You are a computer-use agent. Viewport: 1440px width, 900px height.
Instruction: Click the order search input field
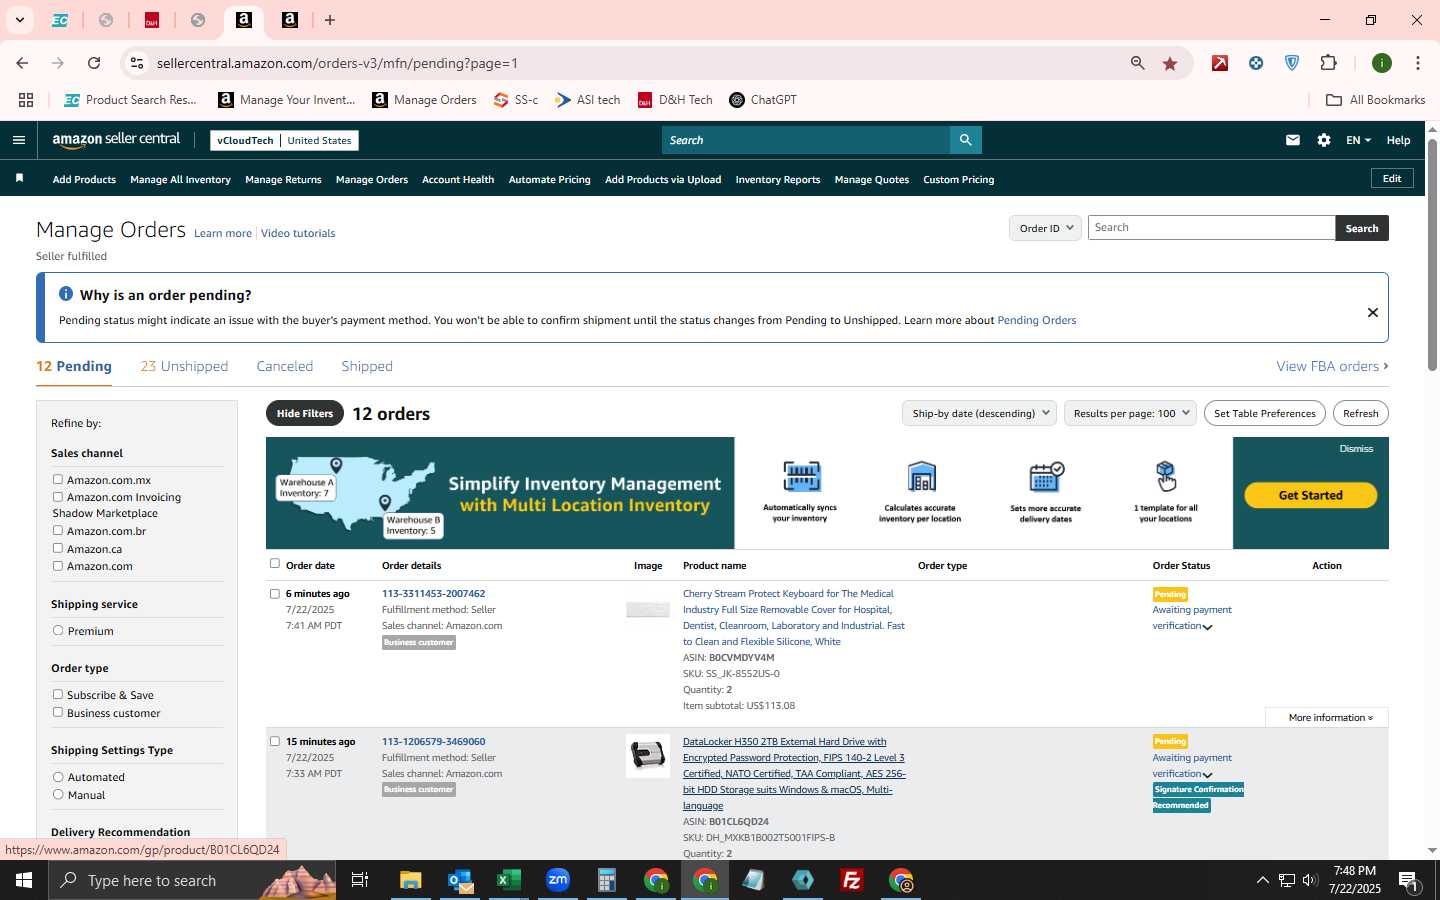tap(1211, 228)
